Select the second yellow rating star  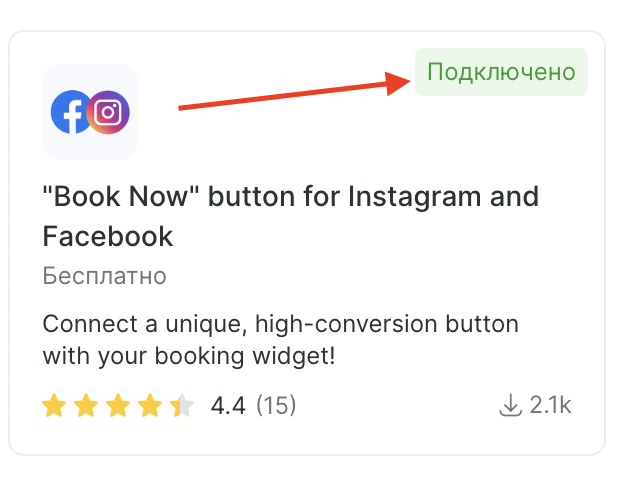click(x=86, y=405)
